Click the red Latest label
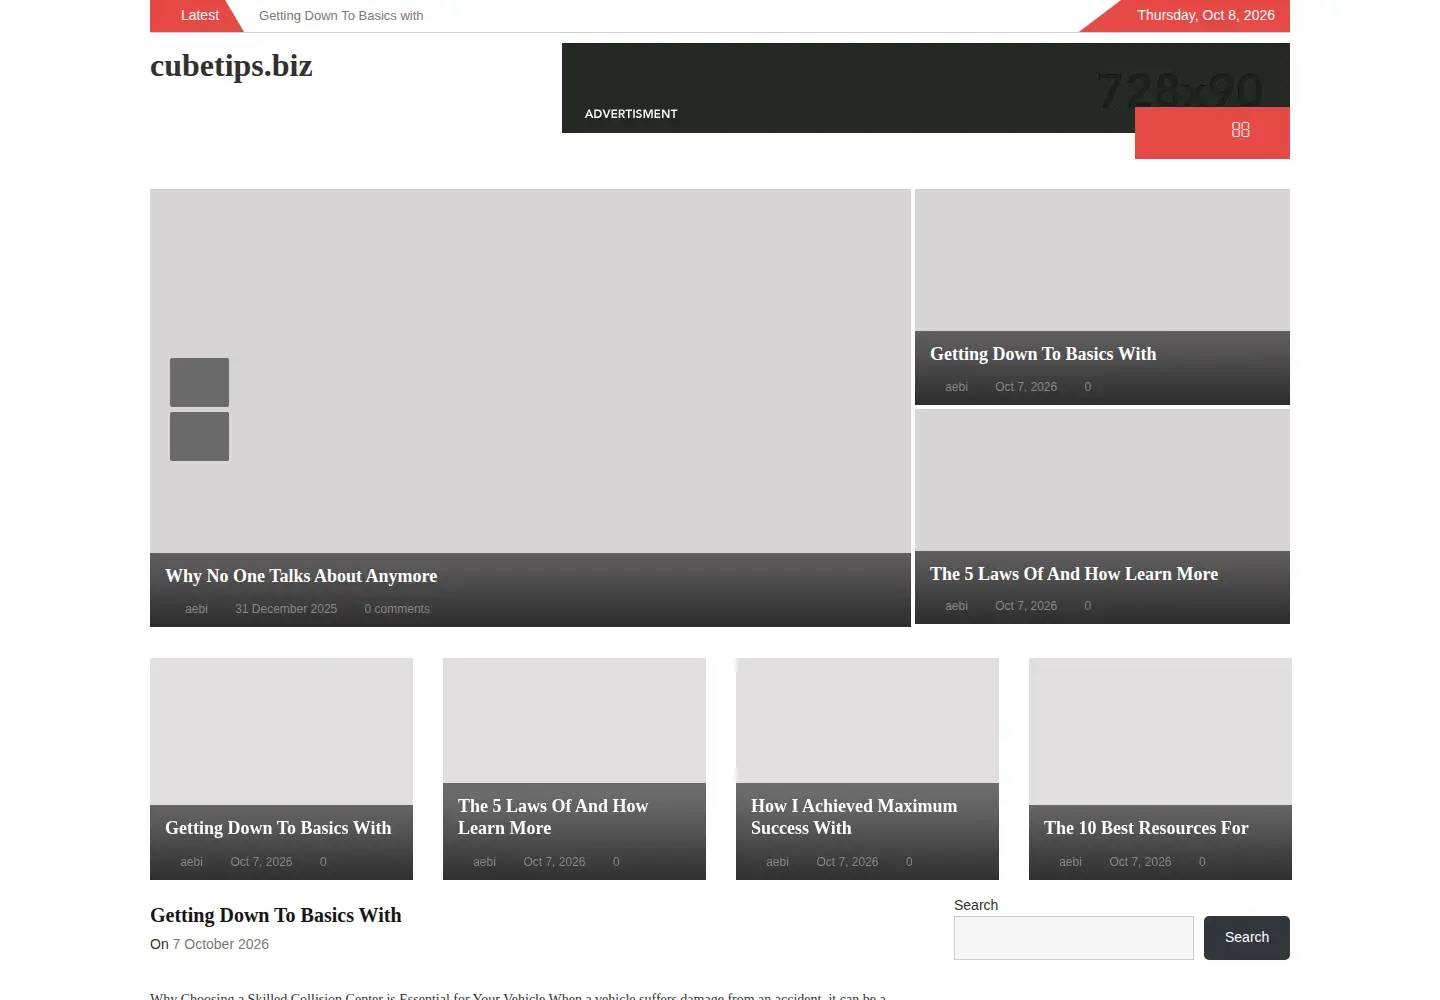1440x1000 pixels. click(199, 15)
